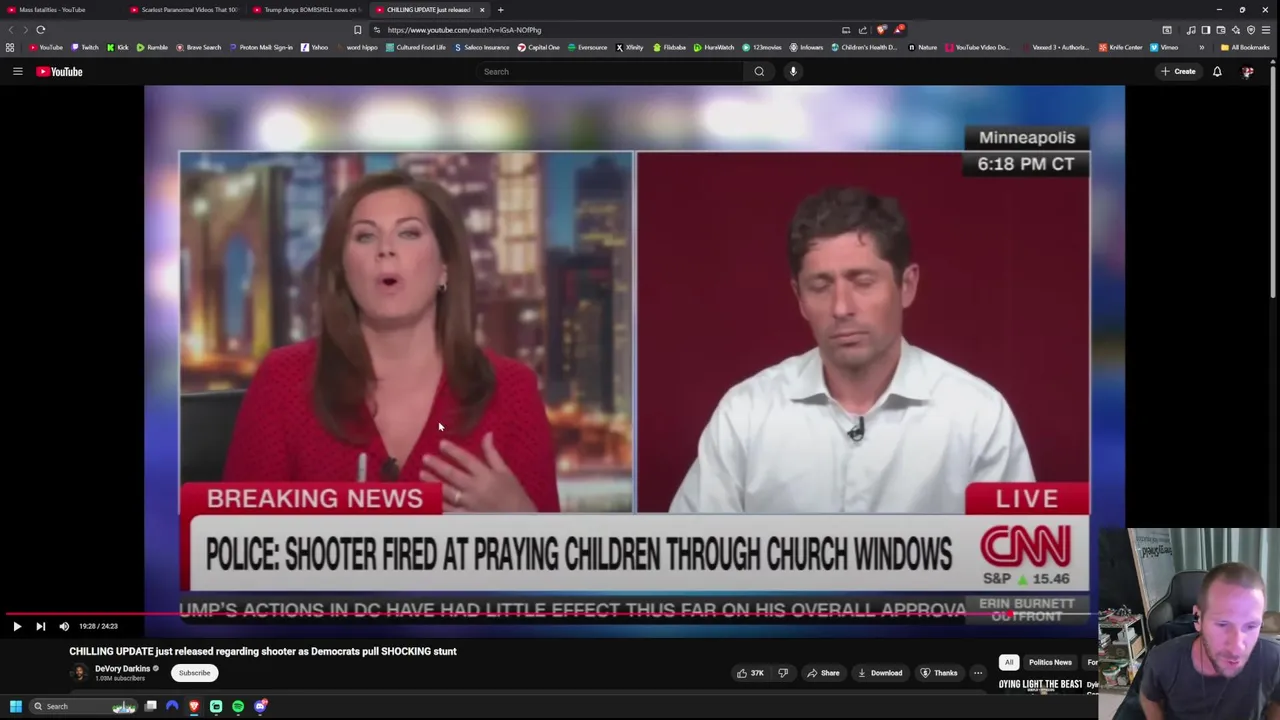Image resolution: width=1280 pixels, height=720 pixels.
Task: Open the Kick bookmark
Action: pyautogui.click(x=118, y=47)
